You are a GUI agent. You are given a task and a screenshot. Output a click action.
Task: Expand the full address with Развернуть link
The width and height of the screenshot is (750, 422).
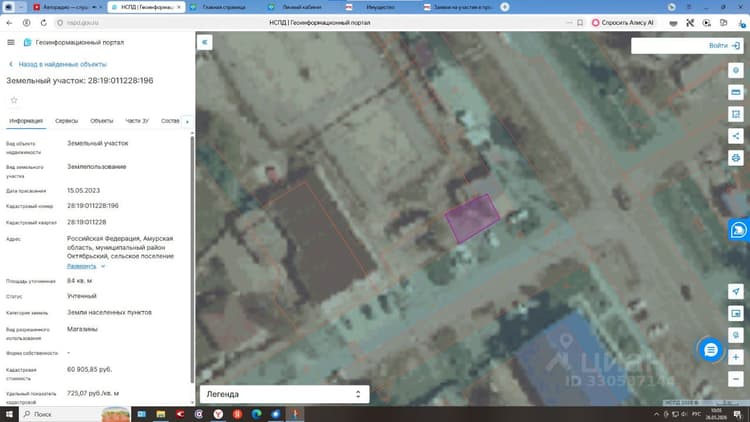click(81, 266)
